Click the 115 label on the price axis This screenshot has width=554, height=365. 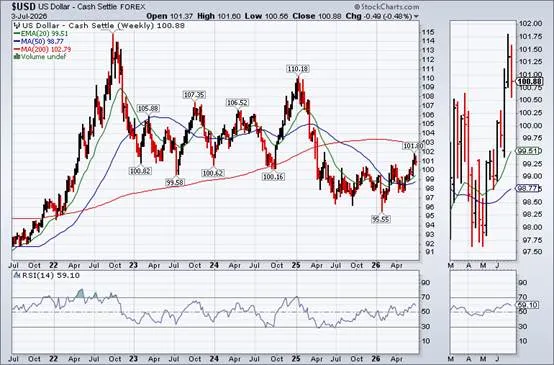click(x=428, y=32)
